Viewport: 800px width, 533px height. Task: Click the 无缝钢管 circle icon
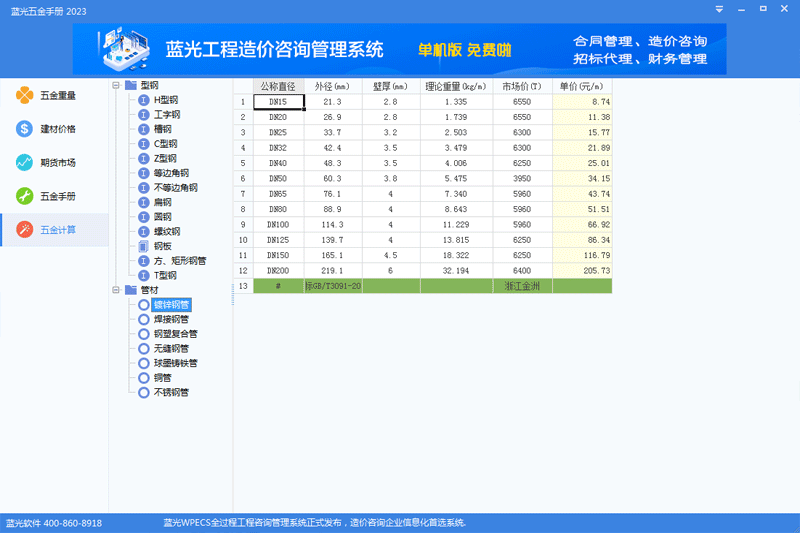coord(144,349)
